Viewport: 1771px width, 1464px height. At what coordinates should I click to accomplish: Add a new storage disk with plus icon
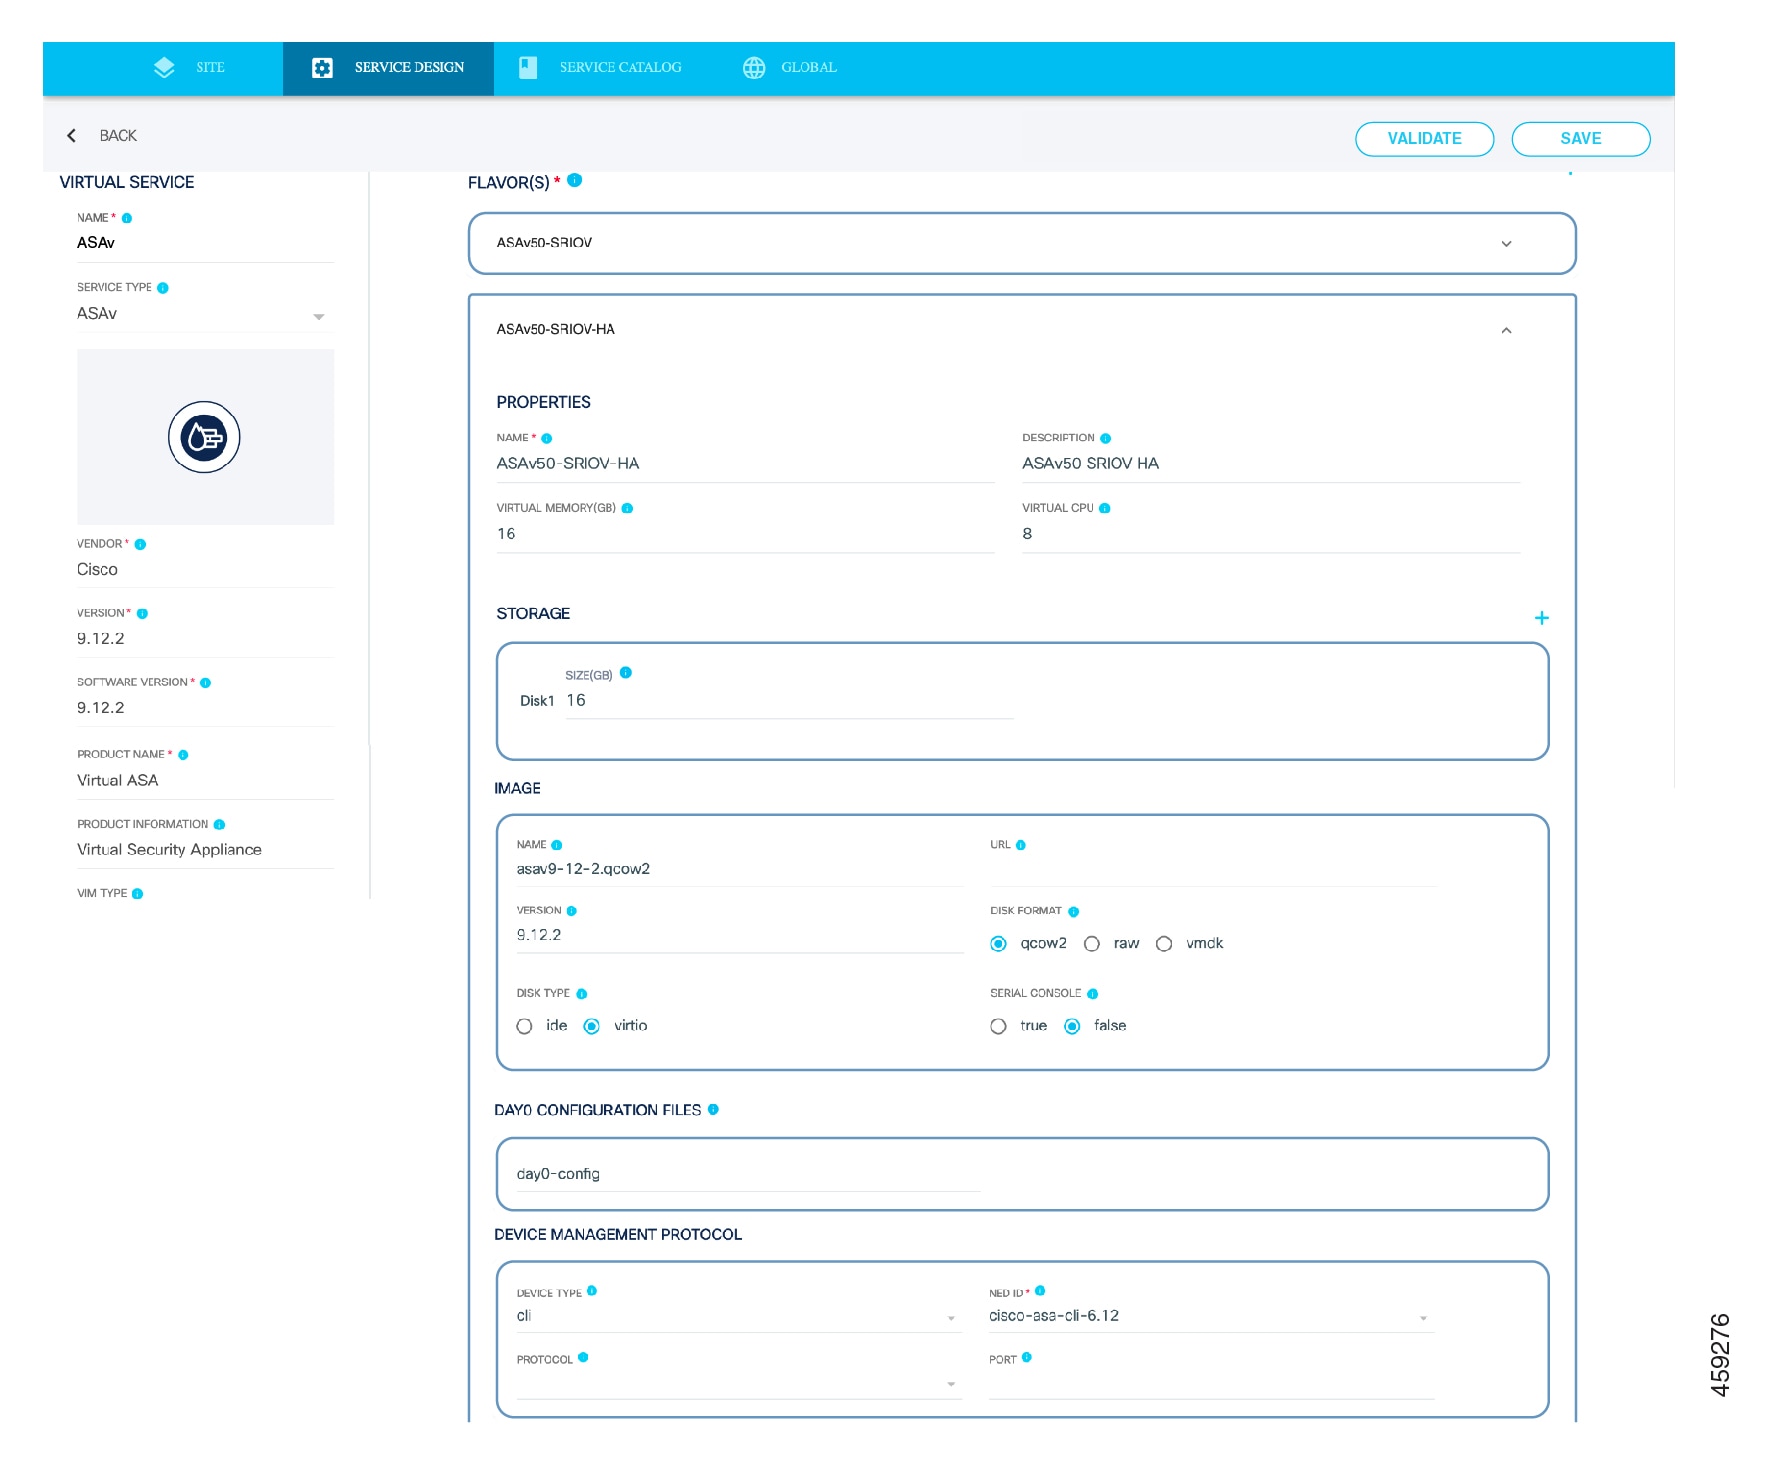[1542, 618]
